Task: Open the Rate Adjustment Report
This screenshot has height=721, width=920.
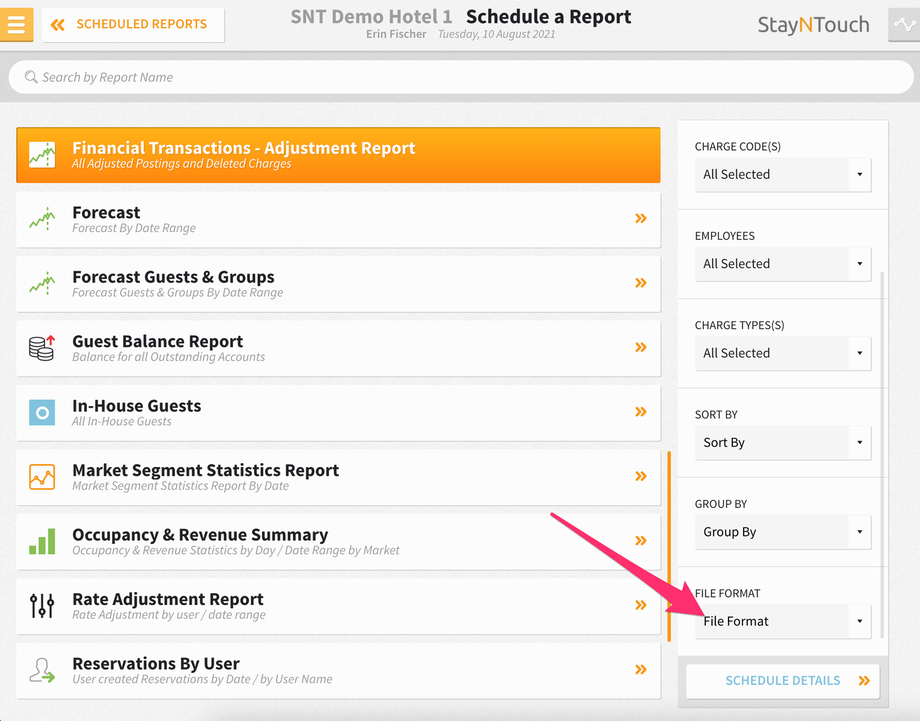Action: 338,607
